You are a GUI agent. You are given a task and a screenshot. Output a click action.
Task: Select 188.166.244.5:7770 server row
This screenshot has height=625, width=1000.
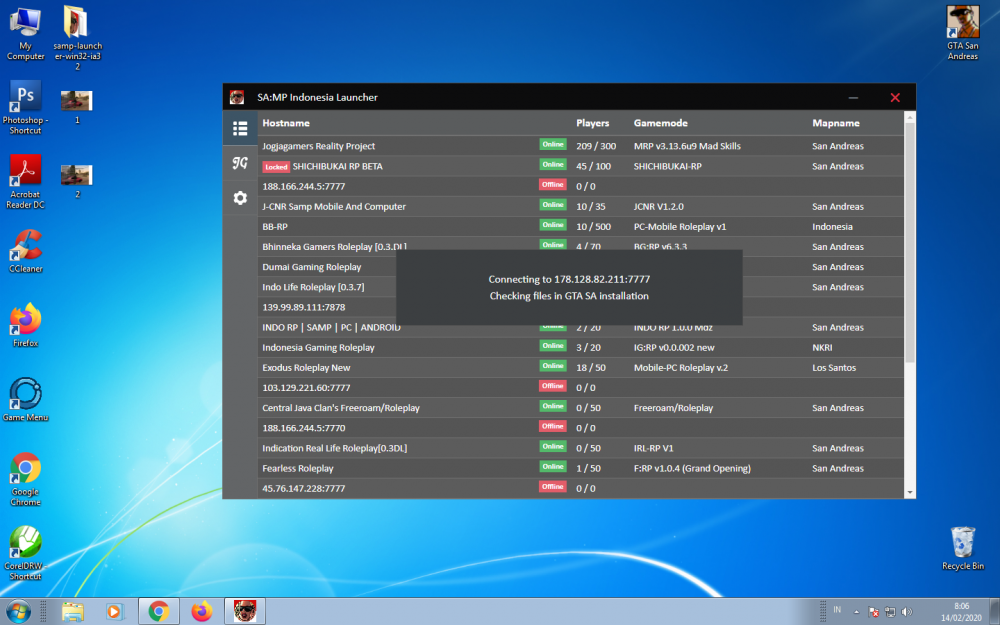click(x=581, y=428)
